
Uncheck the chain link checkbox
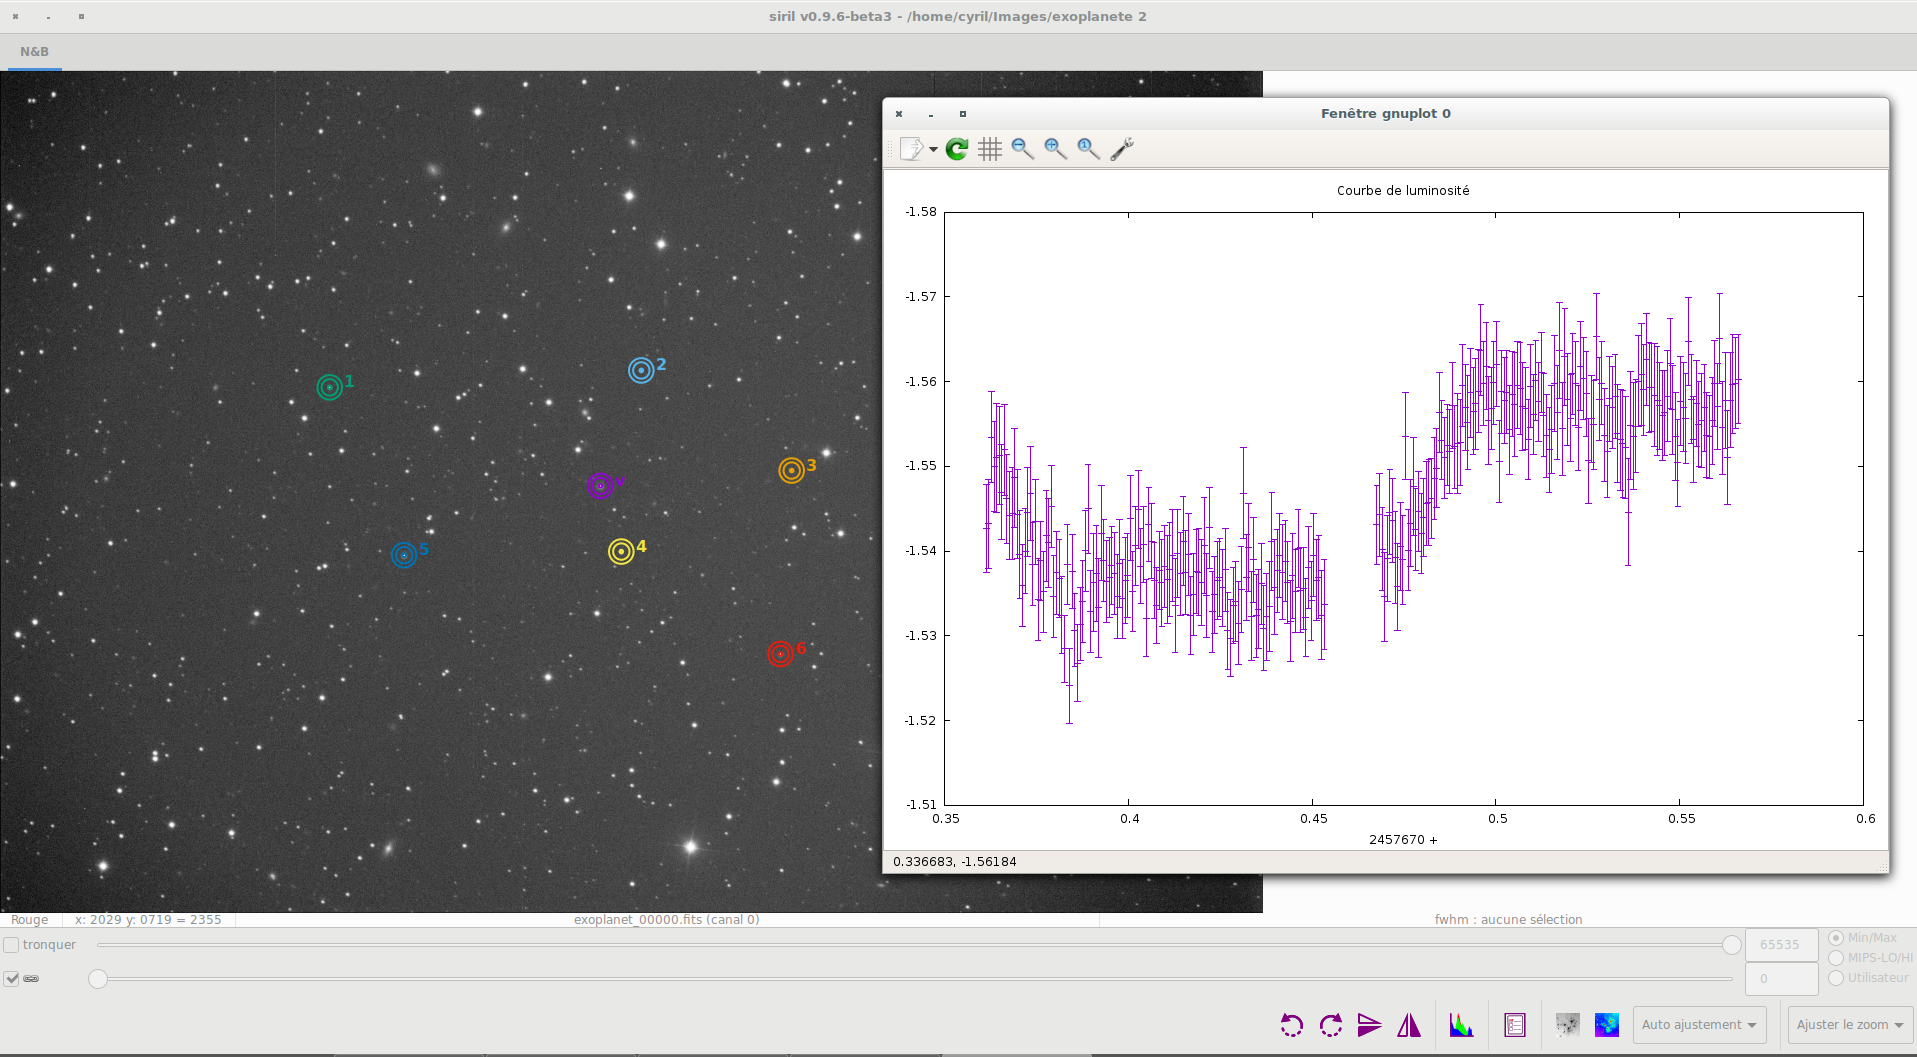pyautogui.click(x=12, y=979)
